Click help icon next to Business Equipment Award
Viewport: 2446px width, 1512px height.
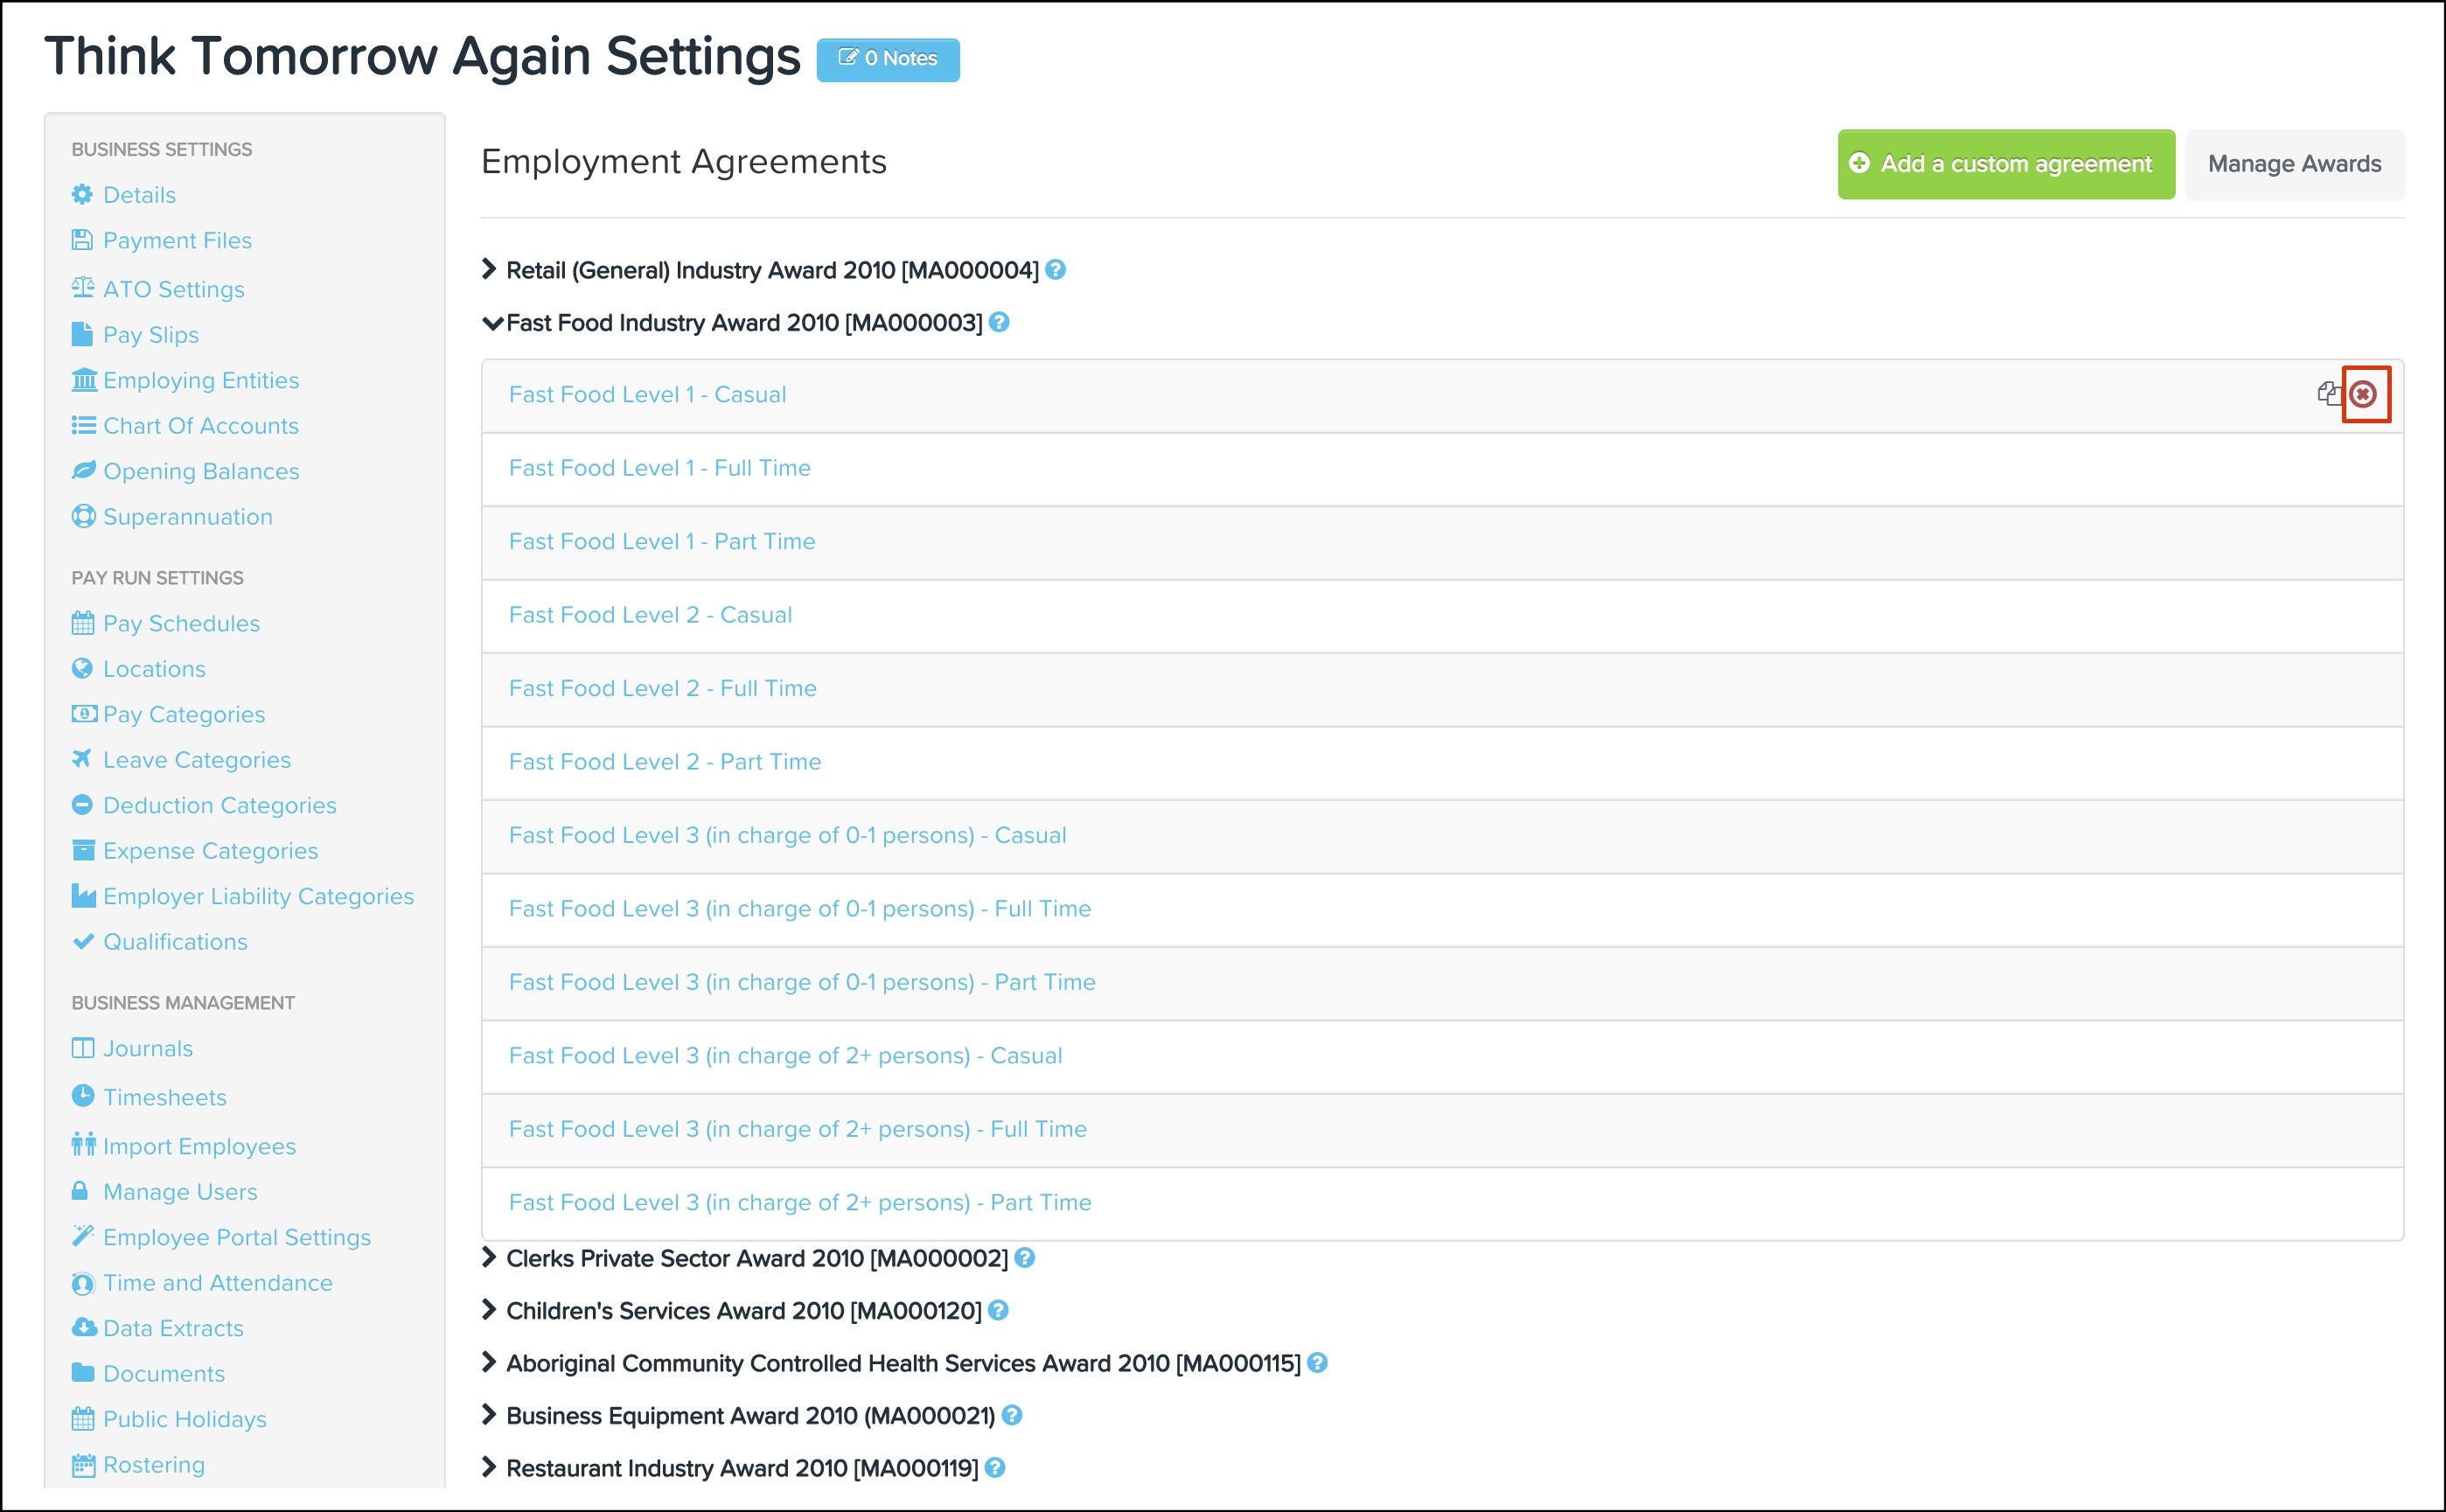click(1012, 1416)
